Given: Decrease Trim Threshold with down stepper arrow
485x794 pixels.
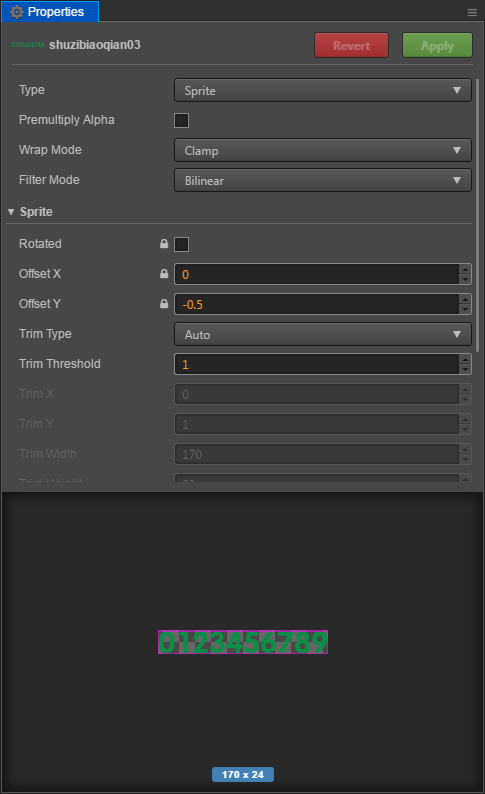Looking at the screenshot, I should click(465, 369).
